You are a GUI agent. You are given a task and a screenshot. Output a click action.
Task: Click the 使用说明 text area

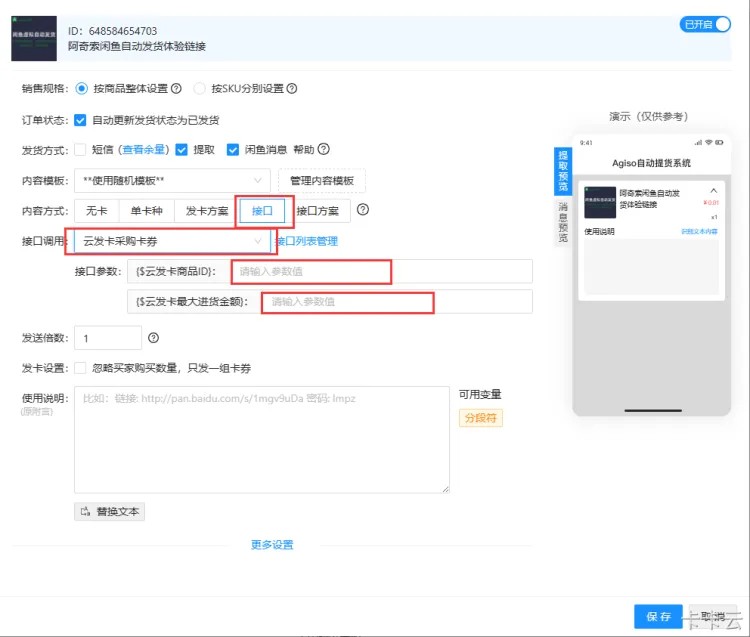(x=262, y=439)
